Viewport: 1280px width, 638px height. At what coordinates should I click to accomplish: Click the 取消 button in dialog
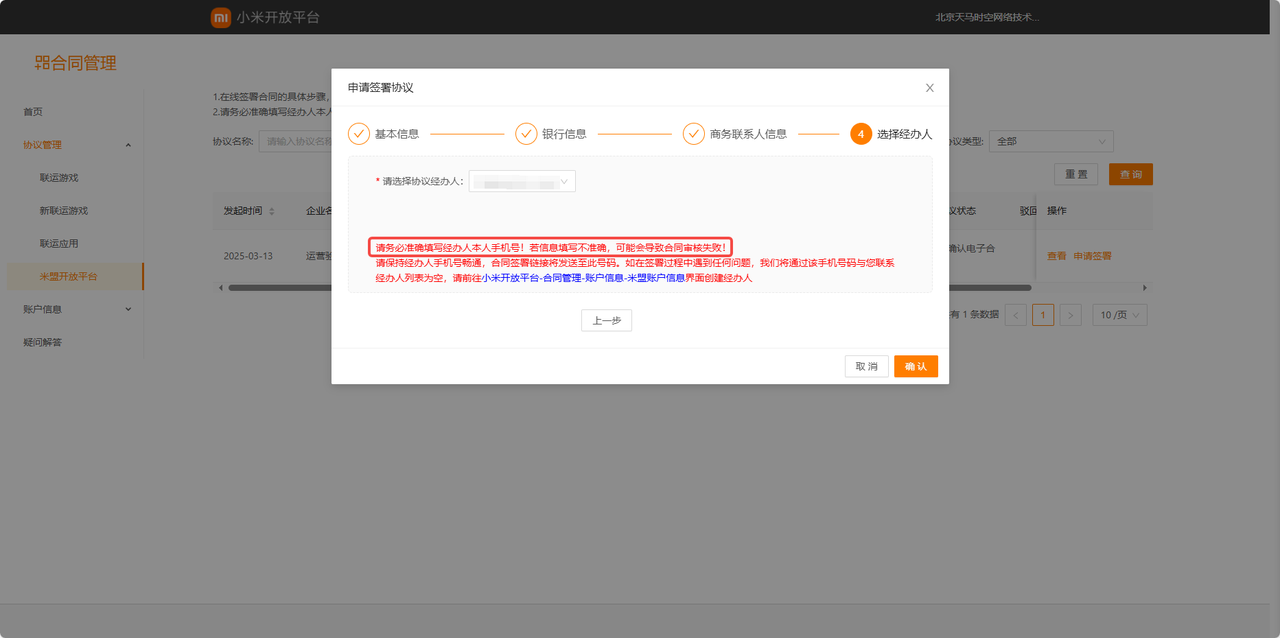[x=866, y=367]
